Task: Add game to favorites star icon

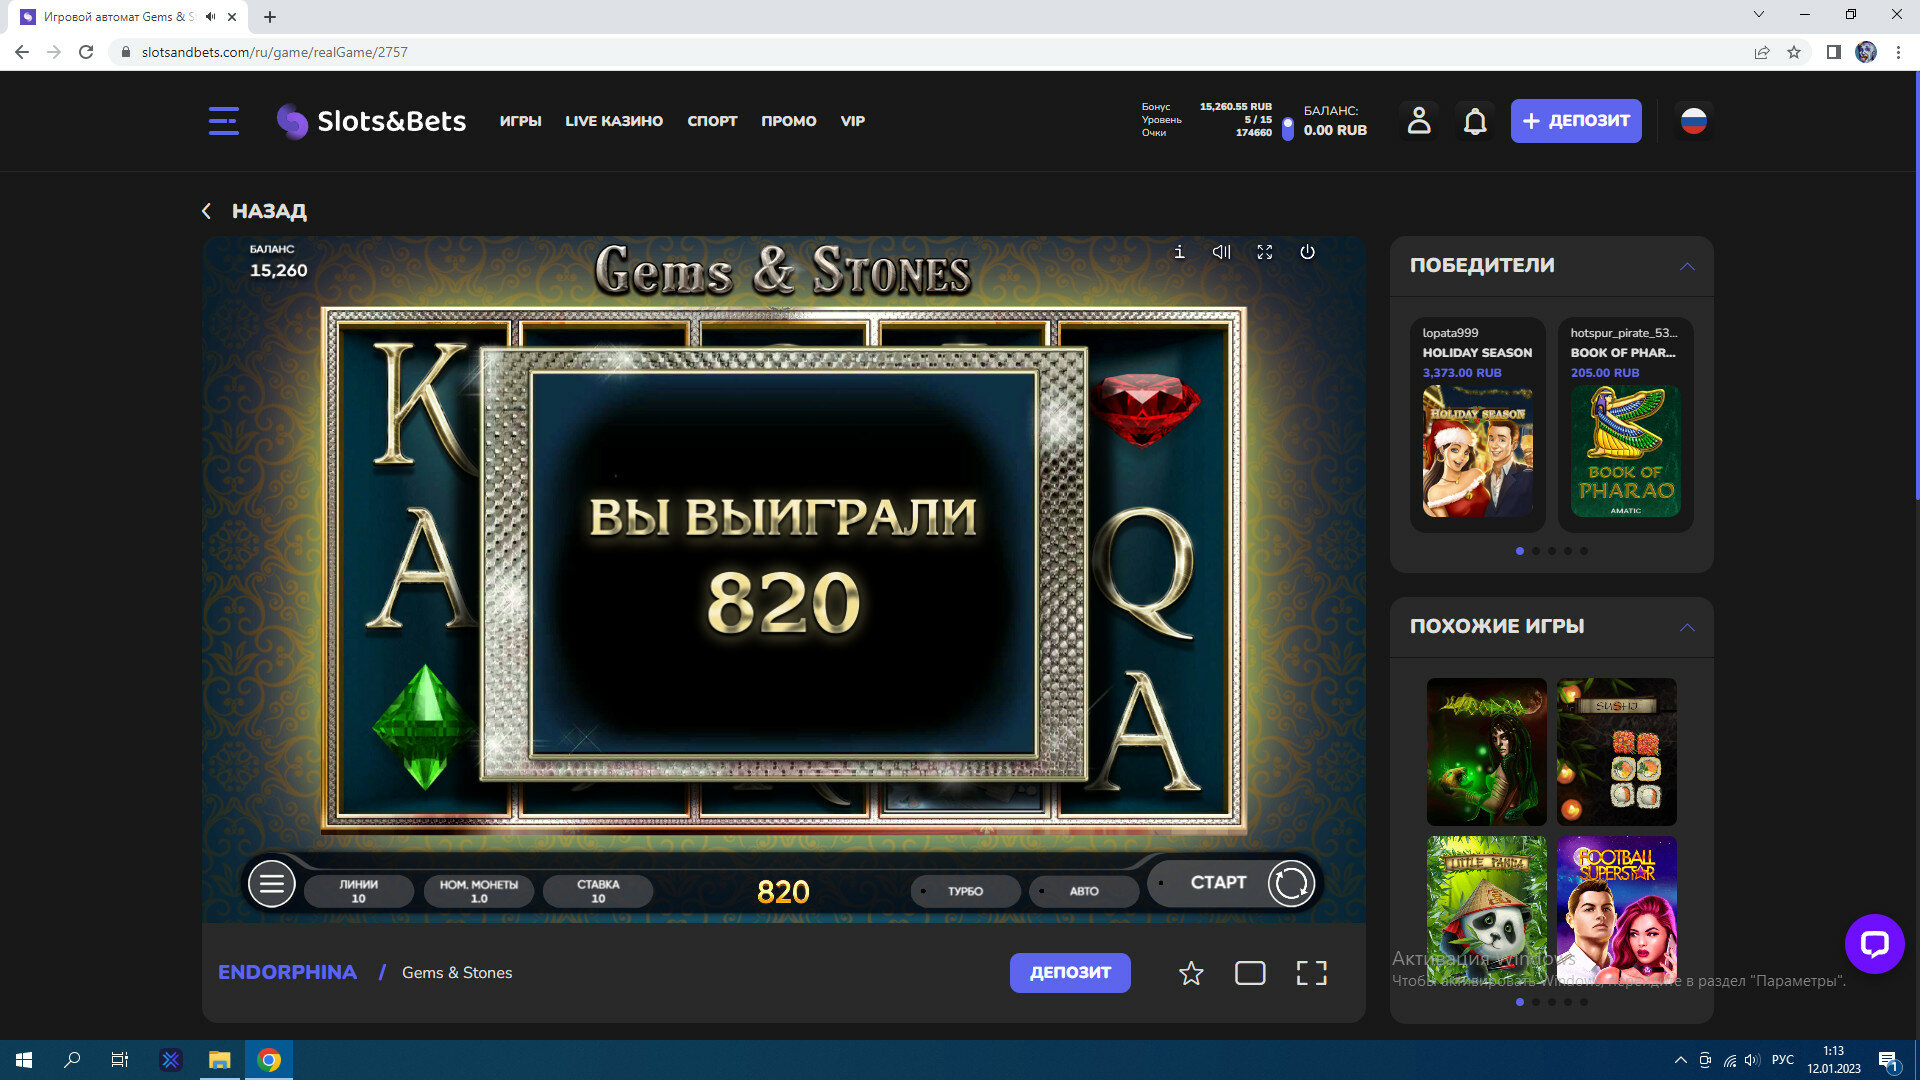Action: pos(1191,973)
